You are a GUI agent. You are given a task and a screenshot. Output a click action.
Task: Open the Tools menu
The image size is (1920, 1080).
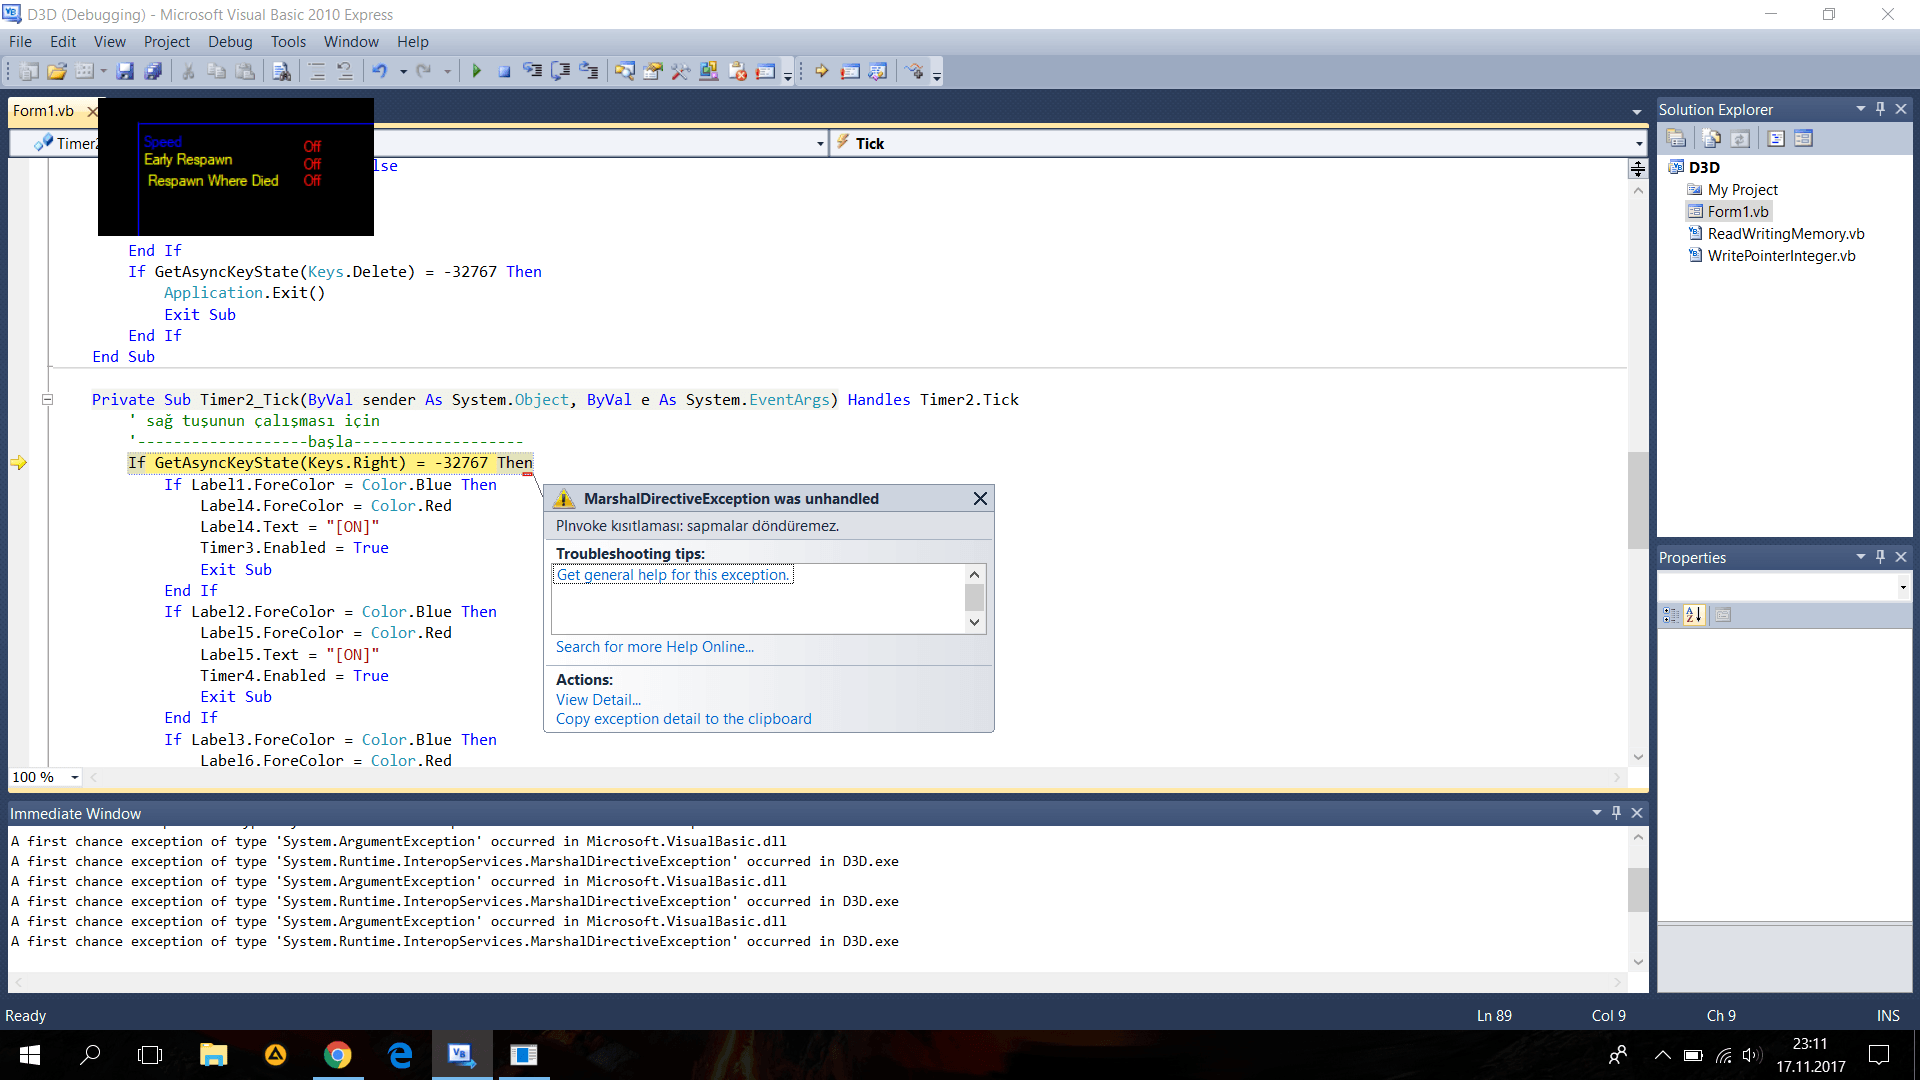(x=288, y=42)
